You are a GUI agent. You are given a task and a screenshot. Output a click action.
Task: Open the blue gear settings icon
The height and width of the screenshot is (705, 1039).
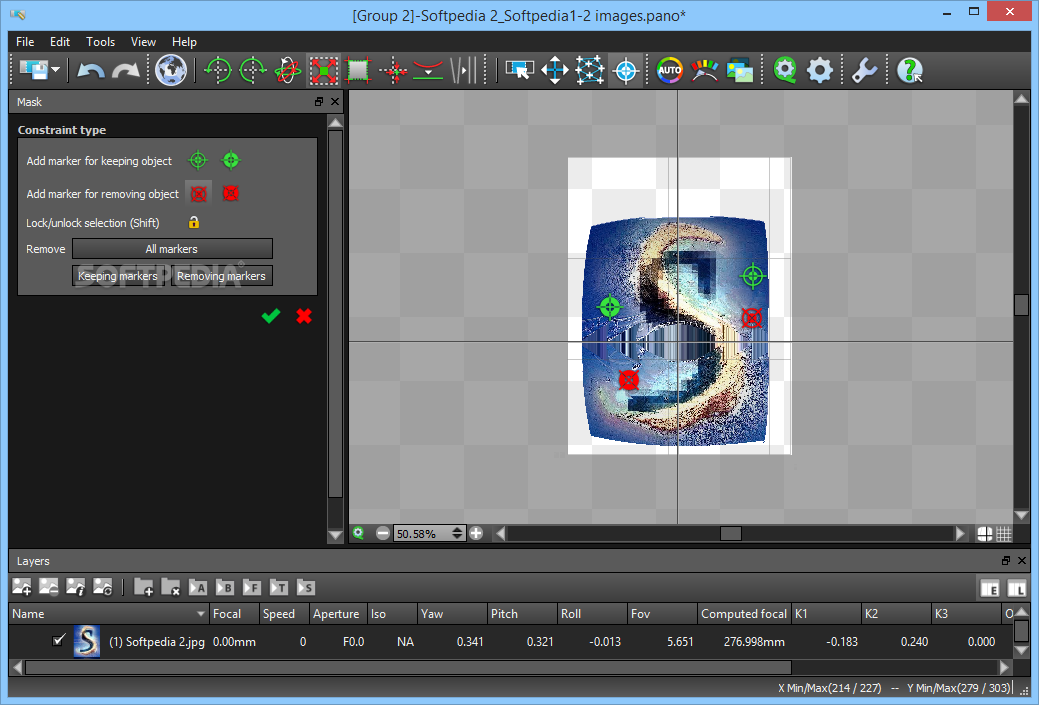tap(820, 70)
